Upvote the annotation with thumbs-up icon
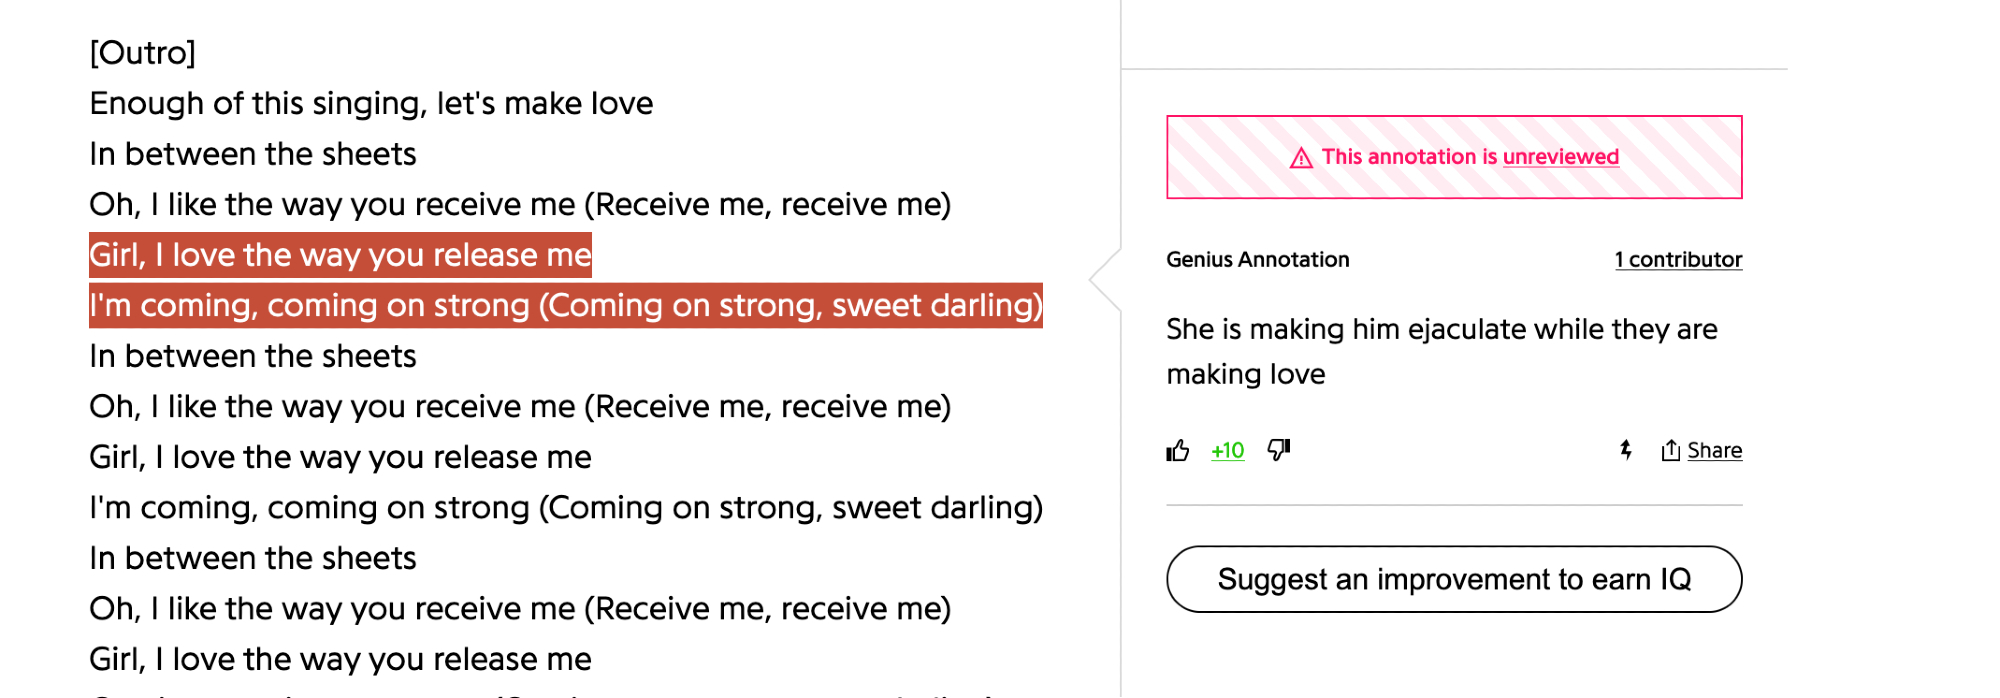 pos(1178,451)
